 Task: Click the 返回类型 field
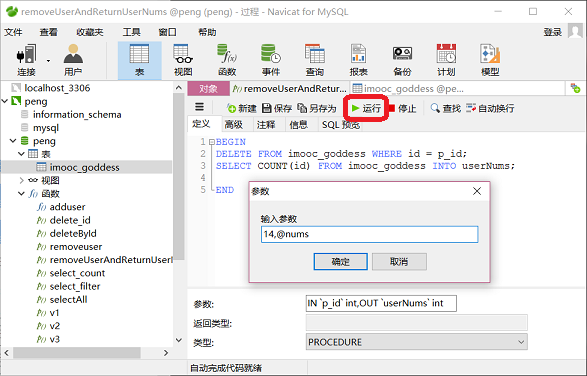417,323
